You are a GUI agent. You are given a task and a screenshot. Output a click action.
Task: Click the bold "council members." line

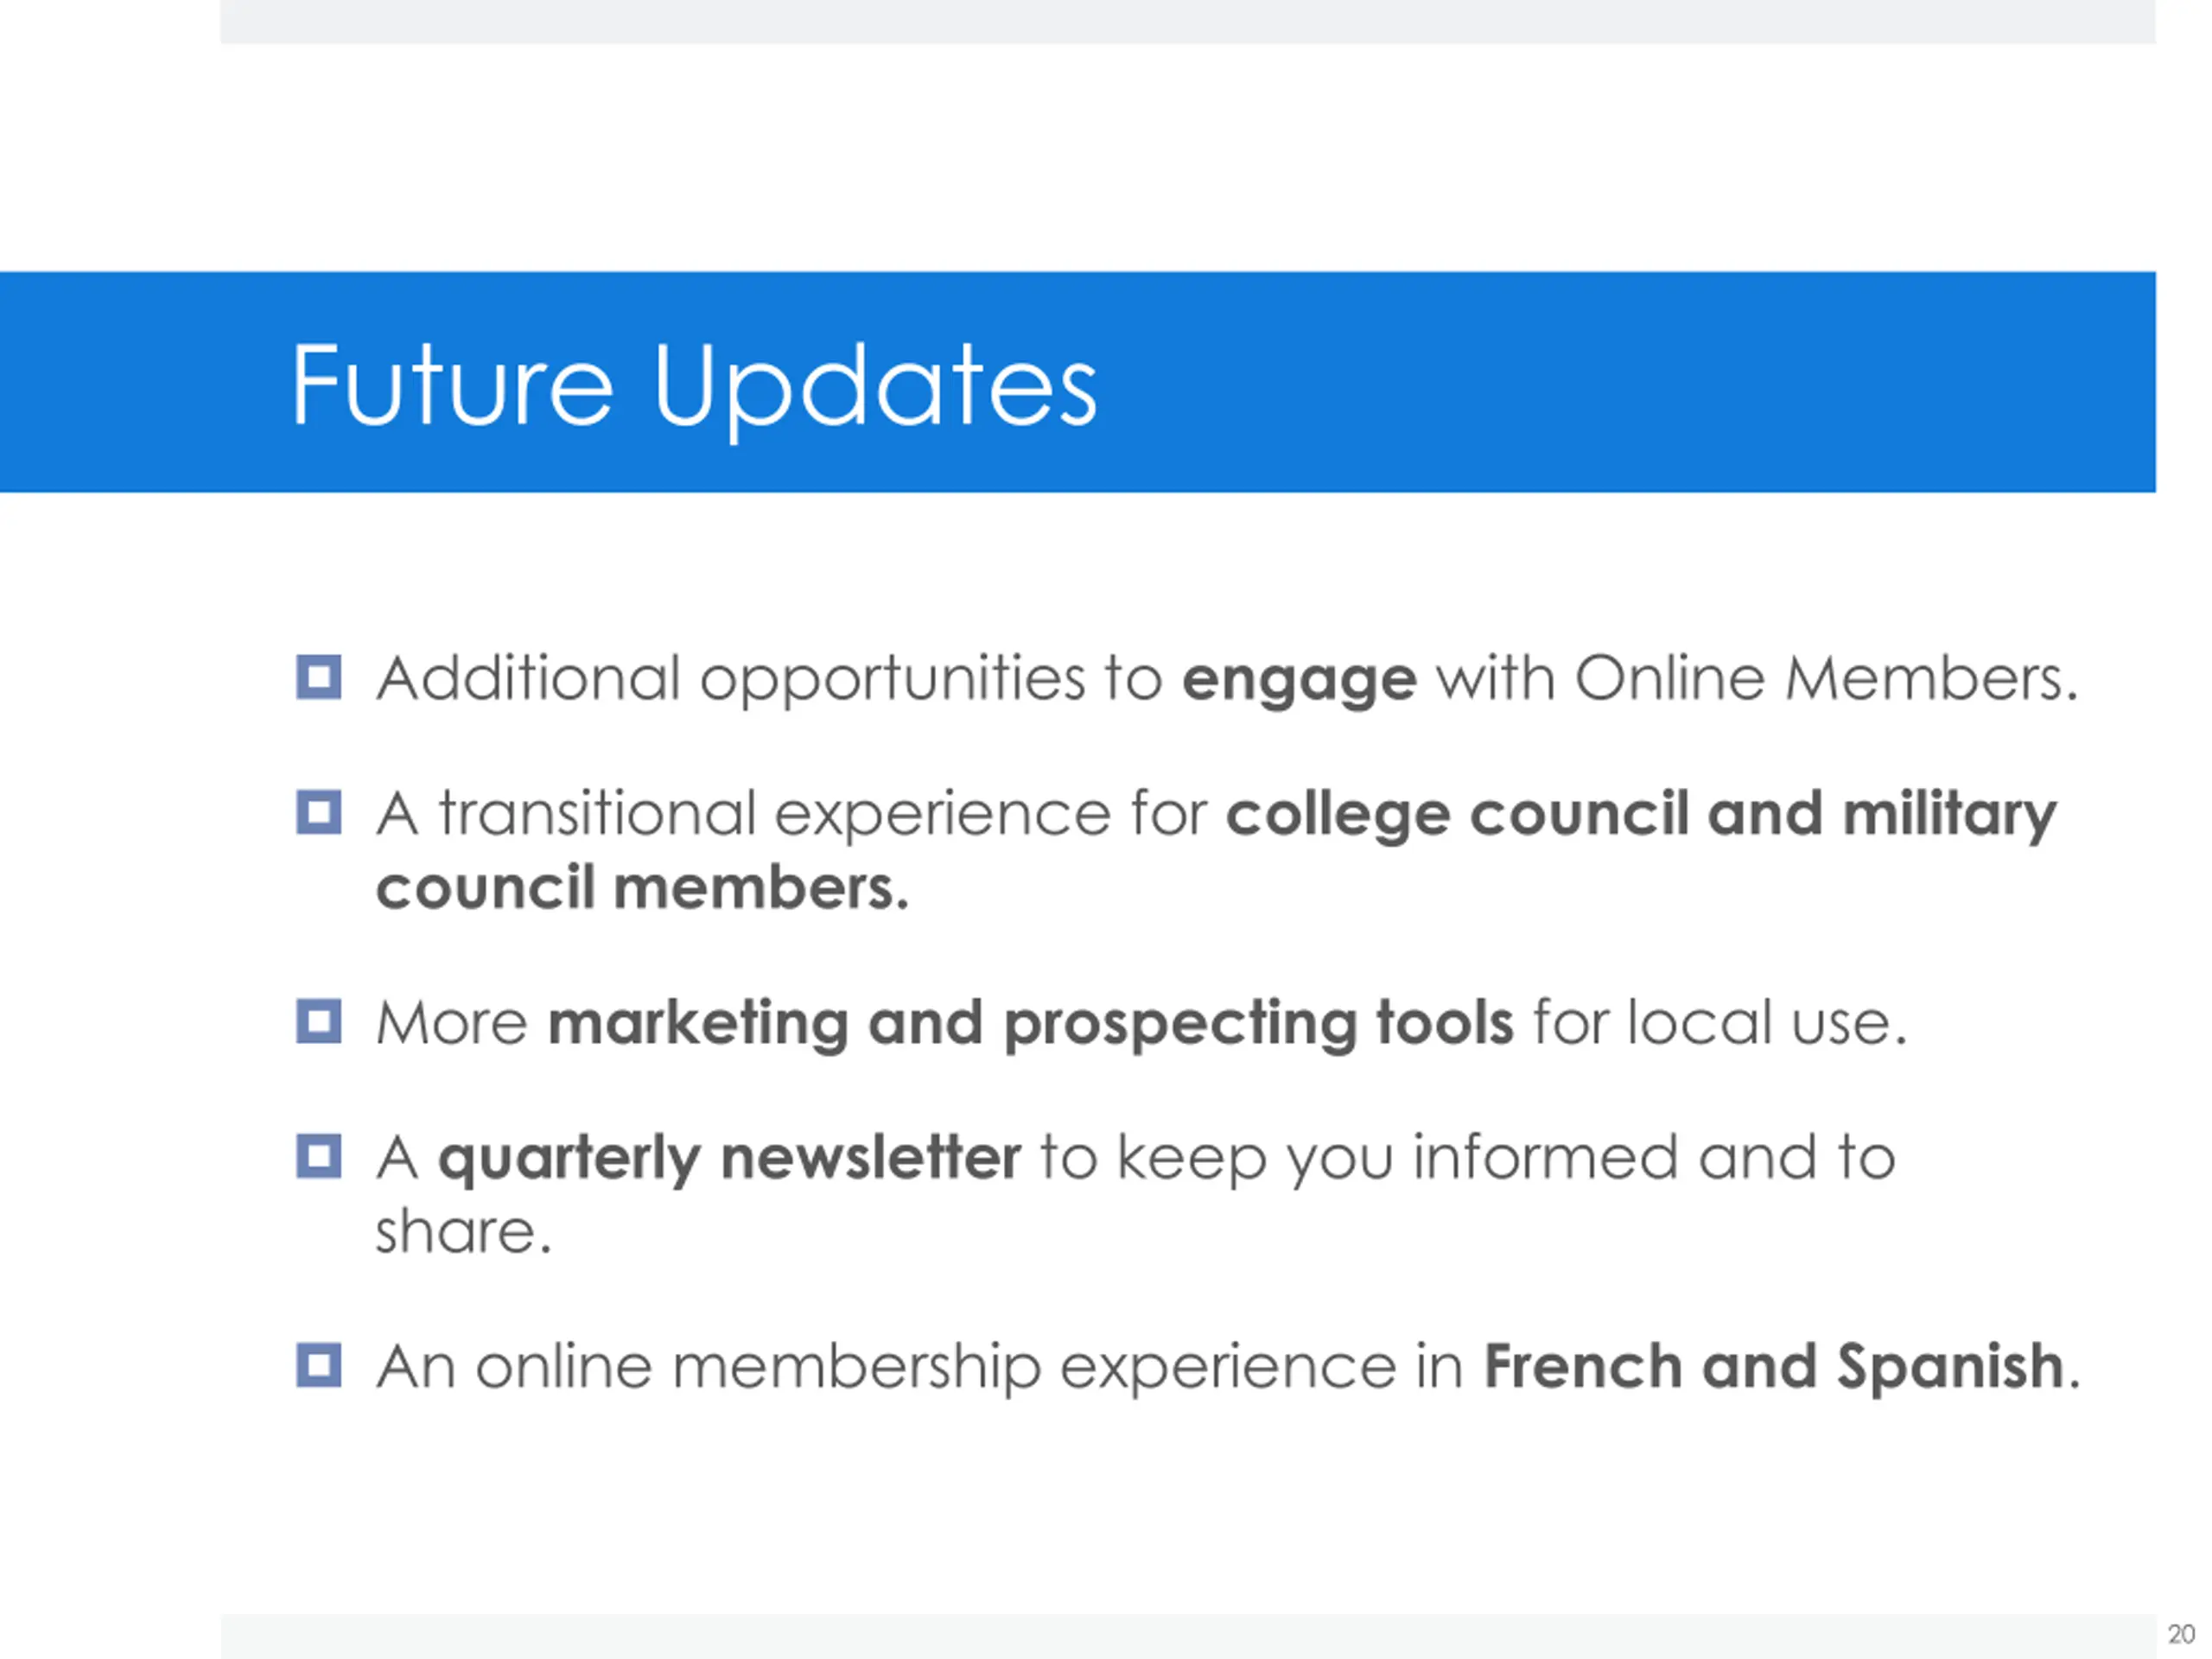pyautogui.click(x=642, y=888)
